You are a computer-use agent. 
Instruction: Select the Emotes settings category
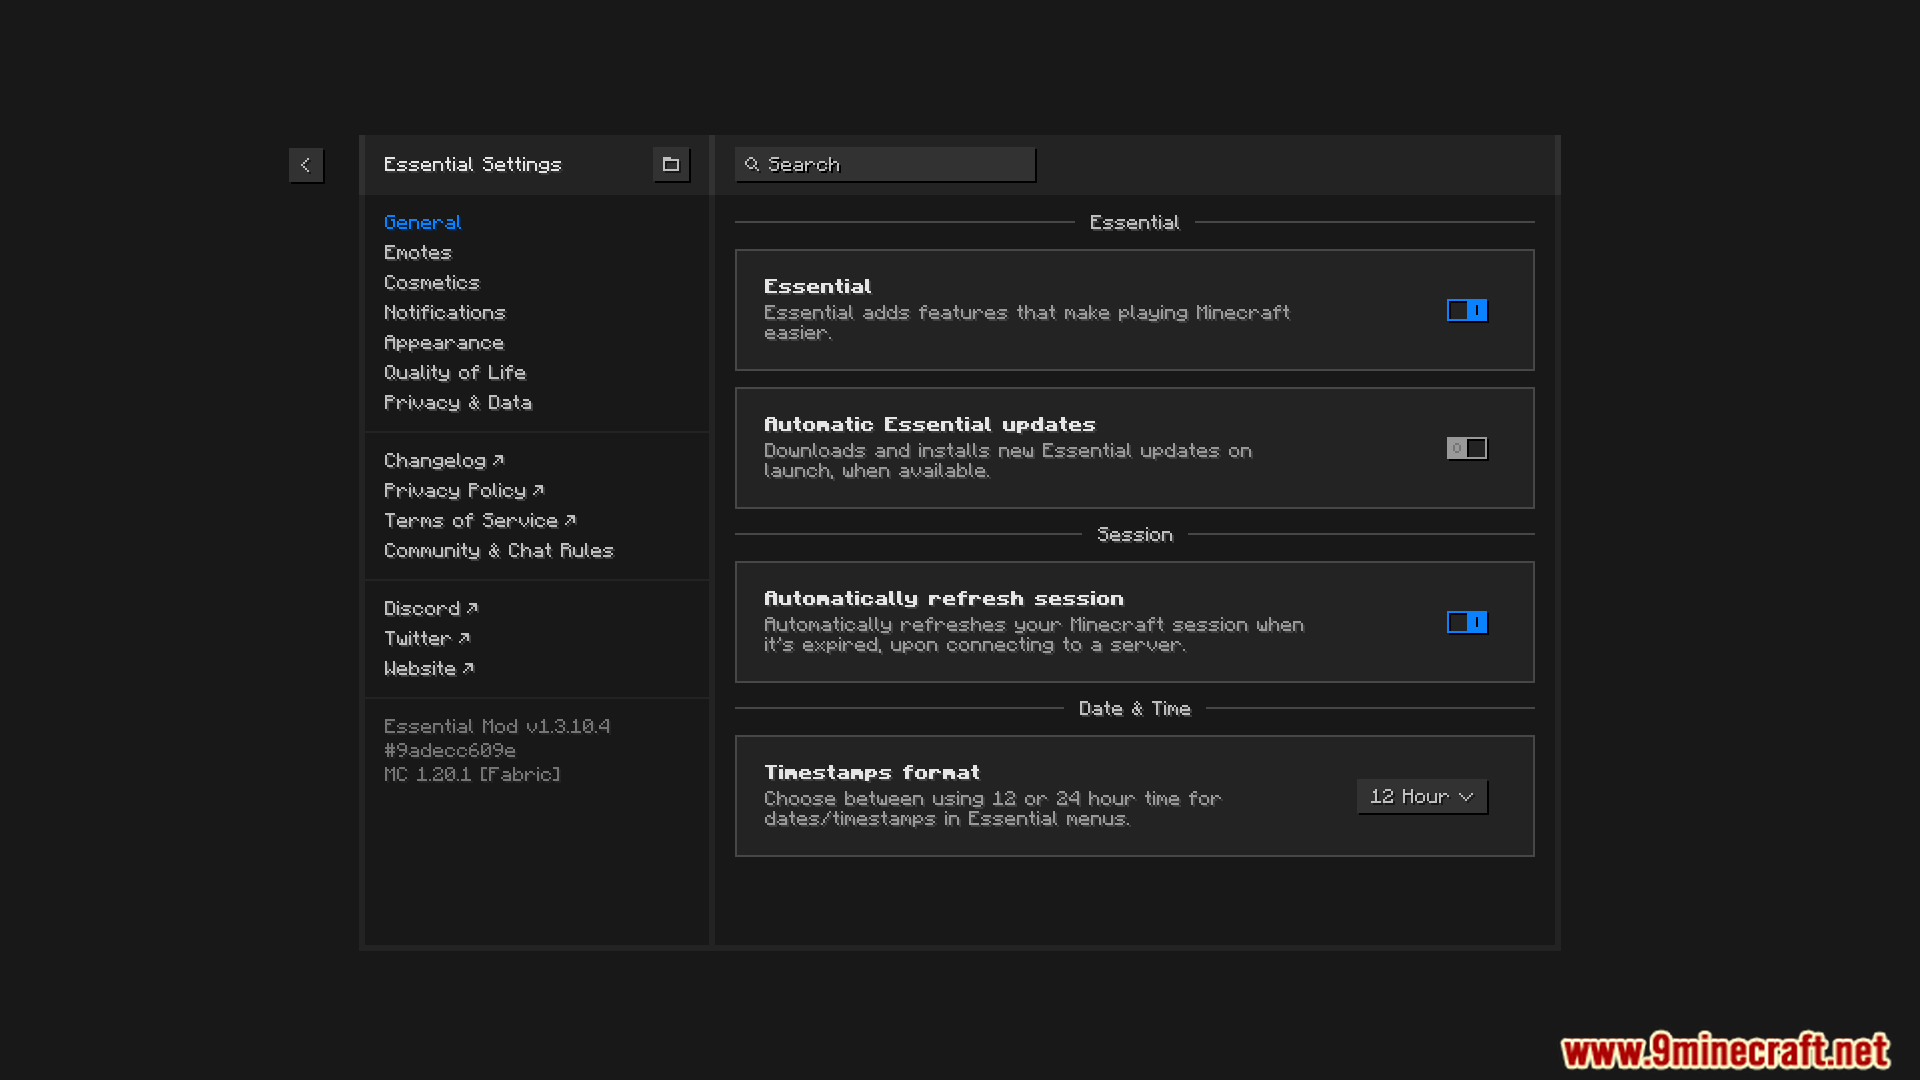point(418,253)
